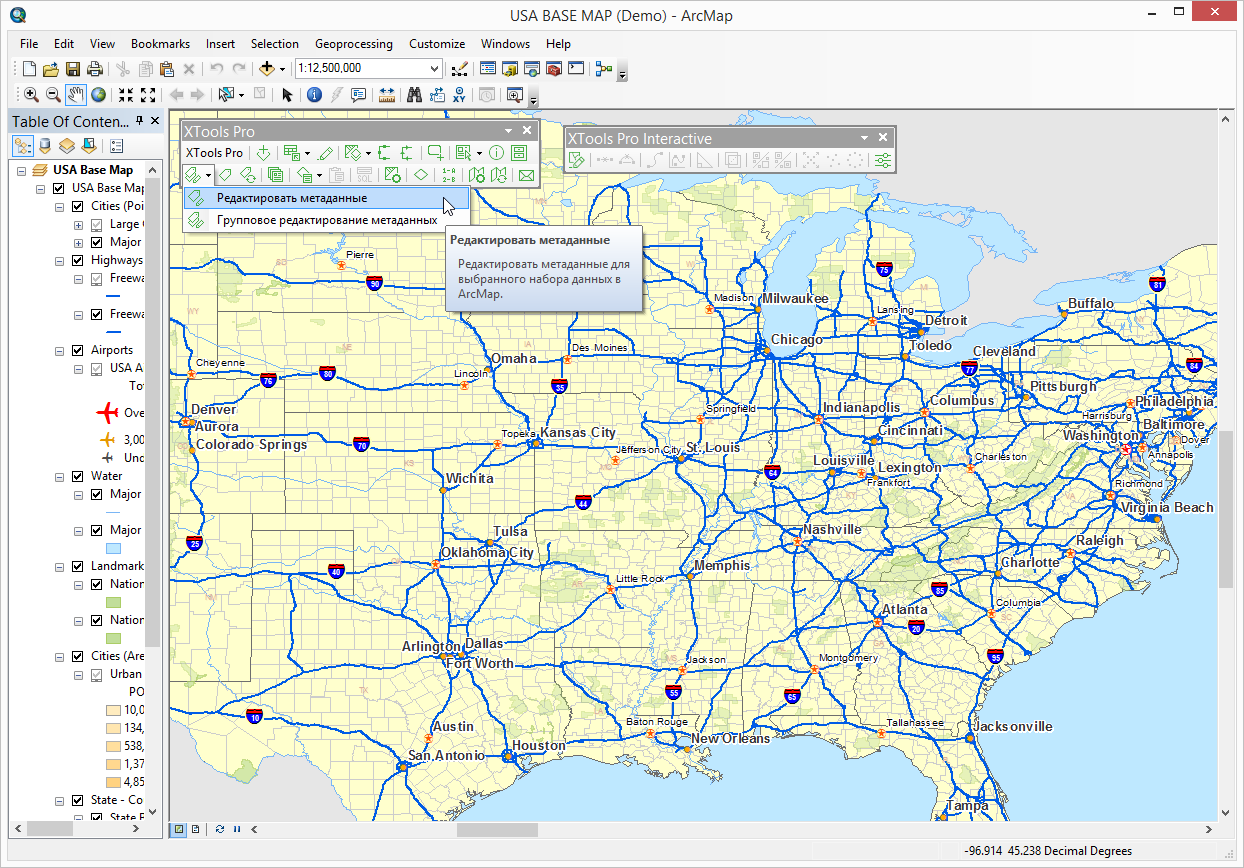Click the XTools Pro info icon
This screenshot has width=1244, height=868.
496,153
